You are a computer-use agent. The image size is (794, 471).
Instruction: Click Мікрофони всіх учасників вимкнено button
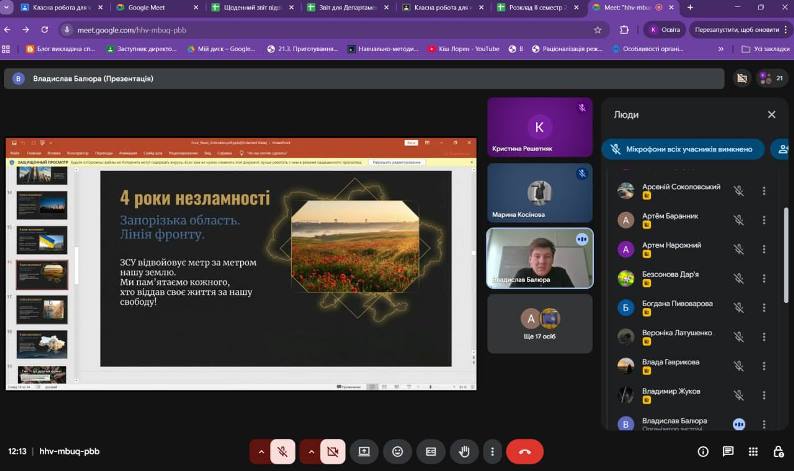683,149
